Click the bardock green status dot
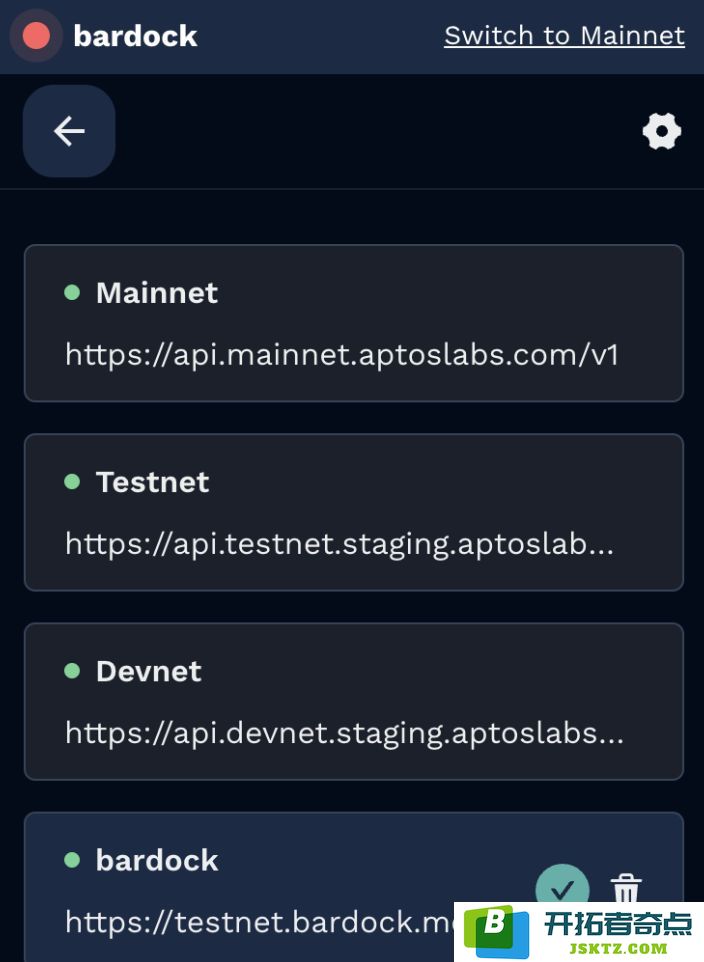 point(72,860)
